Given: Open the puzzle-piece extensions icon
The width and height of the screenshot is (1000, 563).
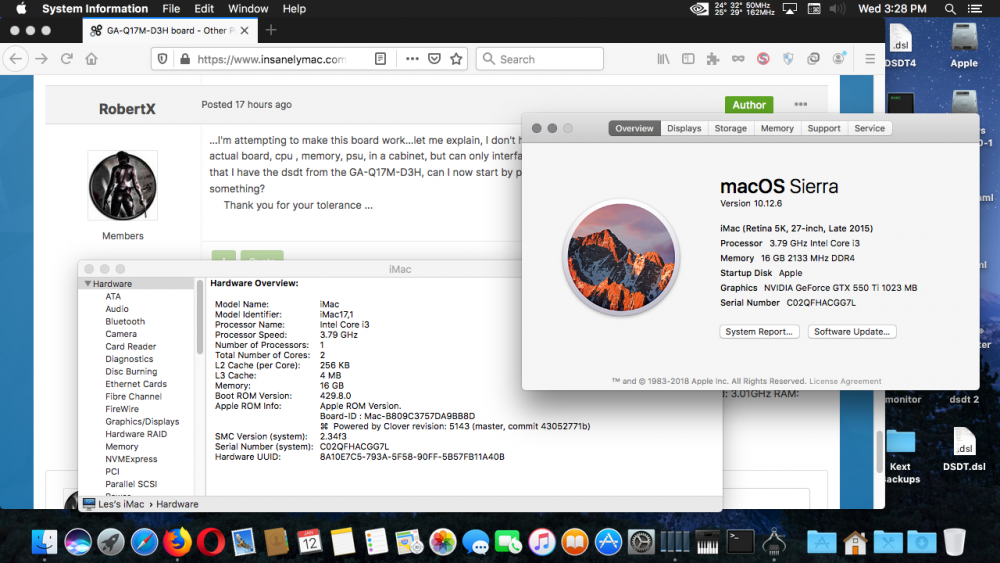Looking at the screenshot, I should coord(713,59).
